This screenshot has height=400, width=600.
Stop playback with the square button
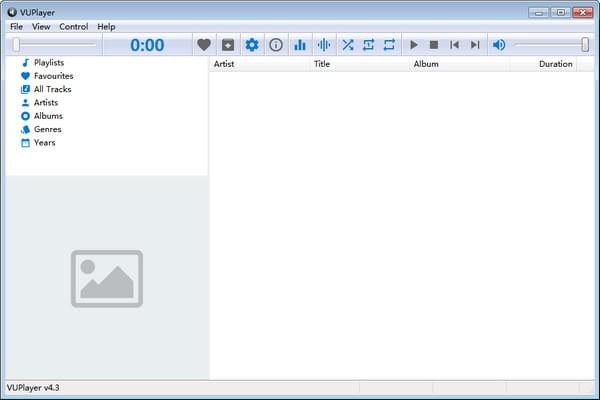click(x=434, y=45)
